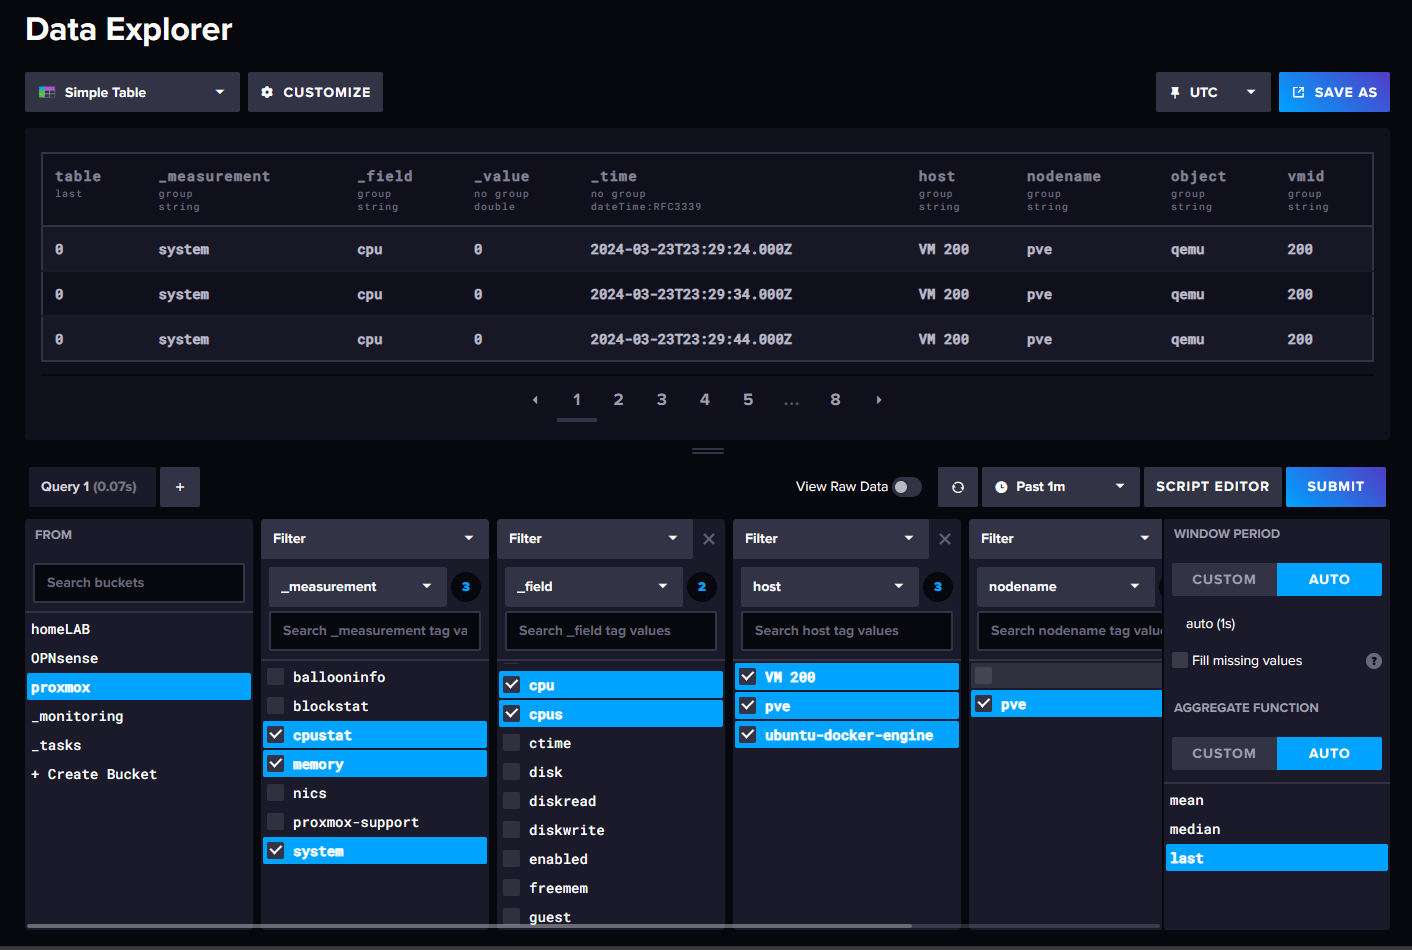Screen dimensions: 1412x950
Task: Select the _monitoring bucket
Action: [139, 717]
